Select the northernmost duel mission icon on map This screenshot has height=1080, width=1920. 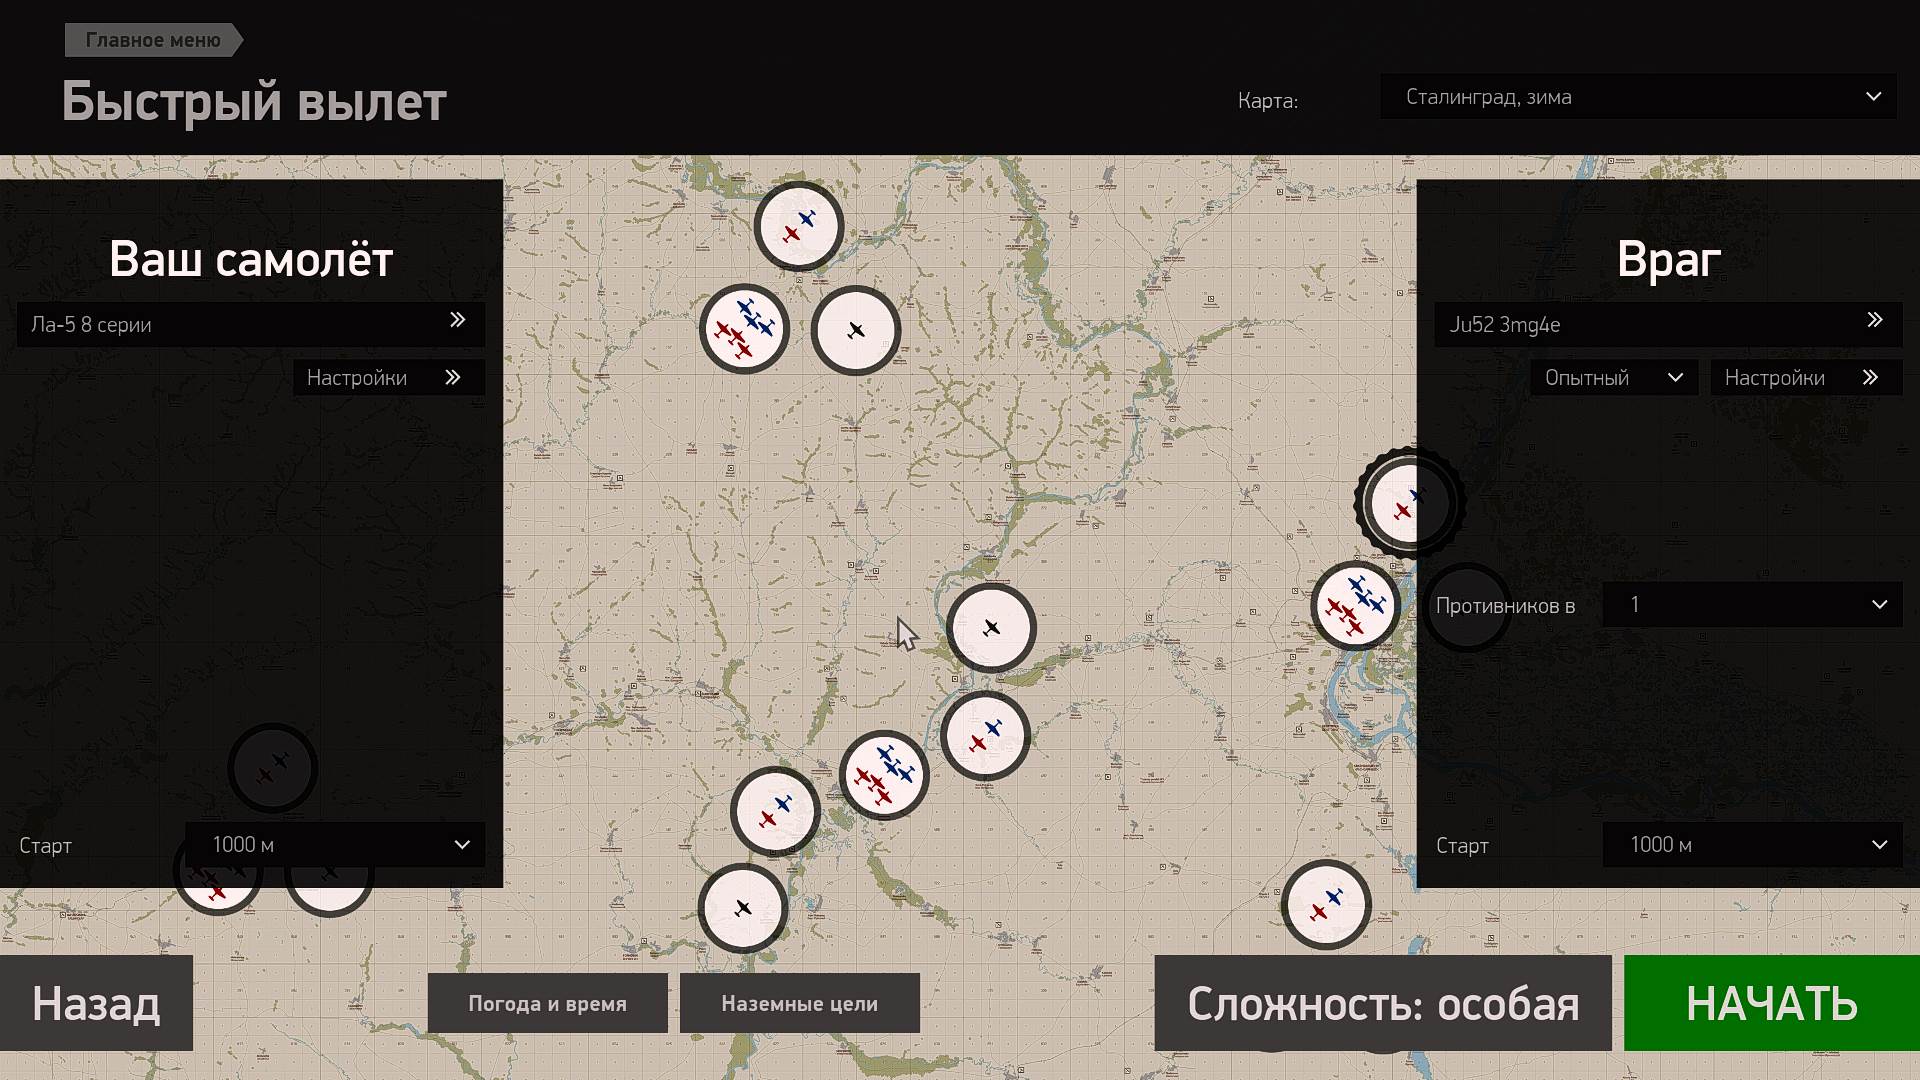[798, 226]
